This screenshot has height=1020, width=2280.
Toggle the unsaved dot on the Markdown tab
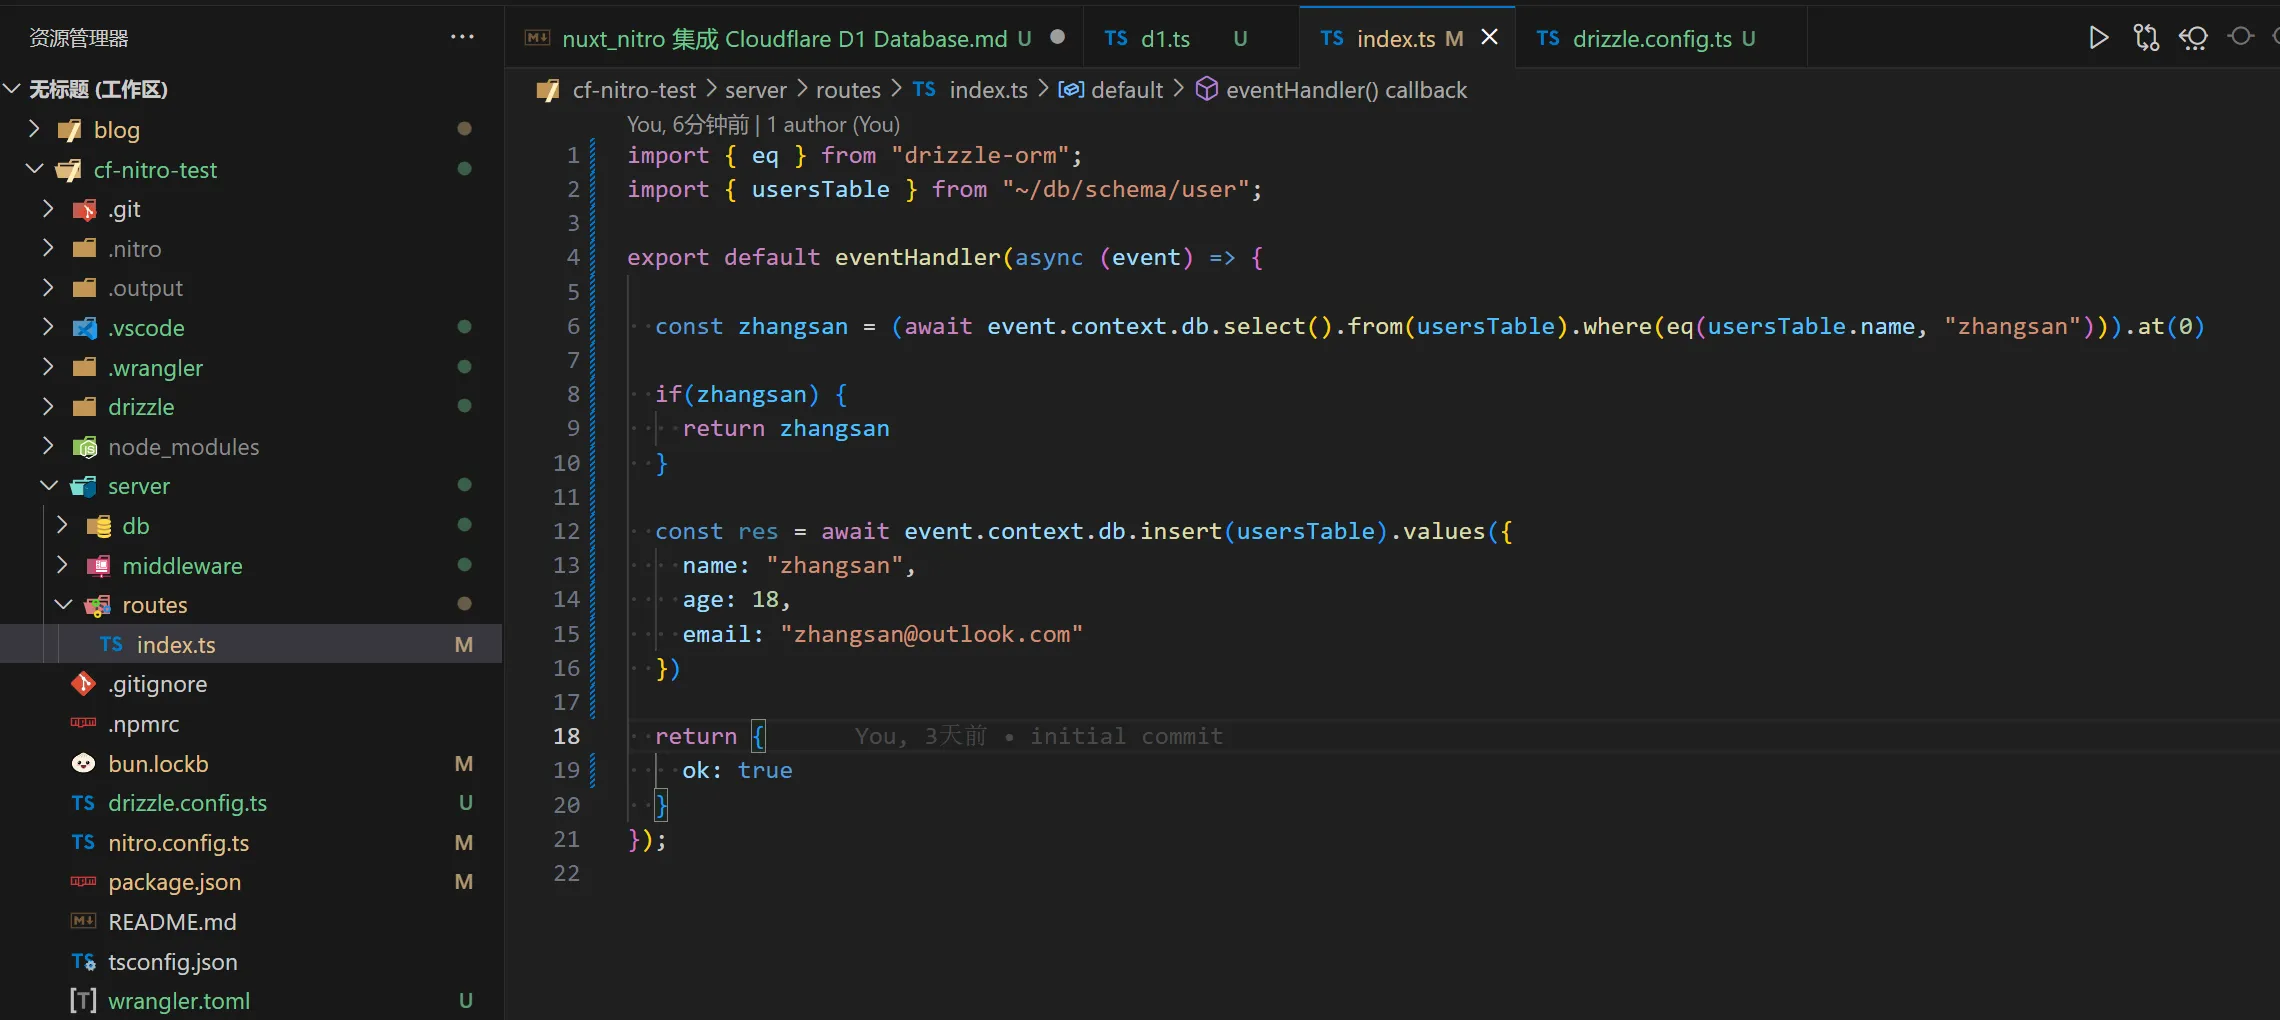pos(1057,36)
